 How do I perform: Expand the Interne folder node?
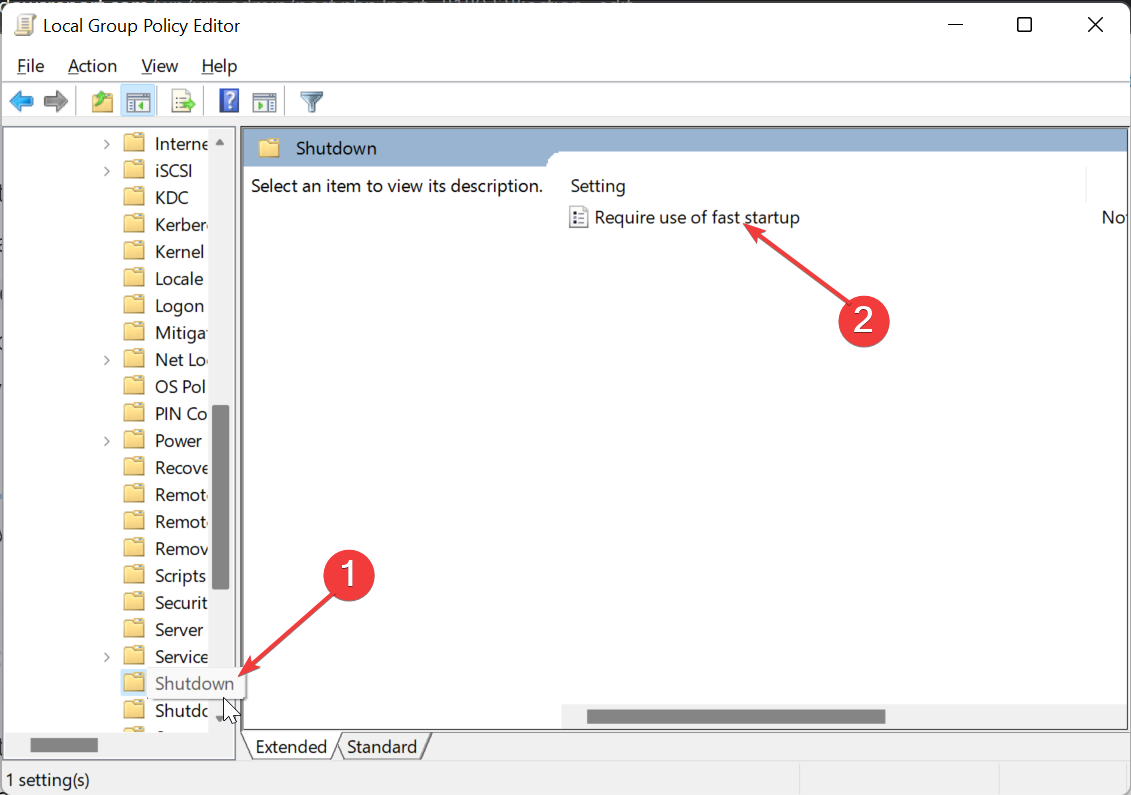(x=107, y=144)
